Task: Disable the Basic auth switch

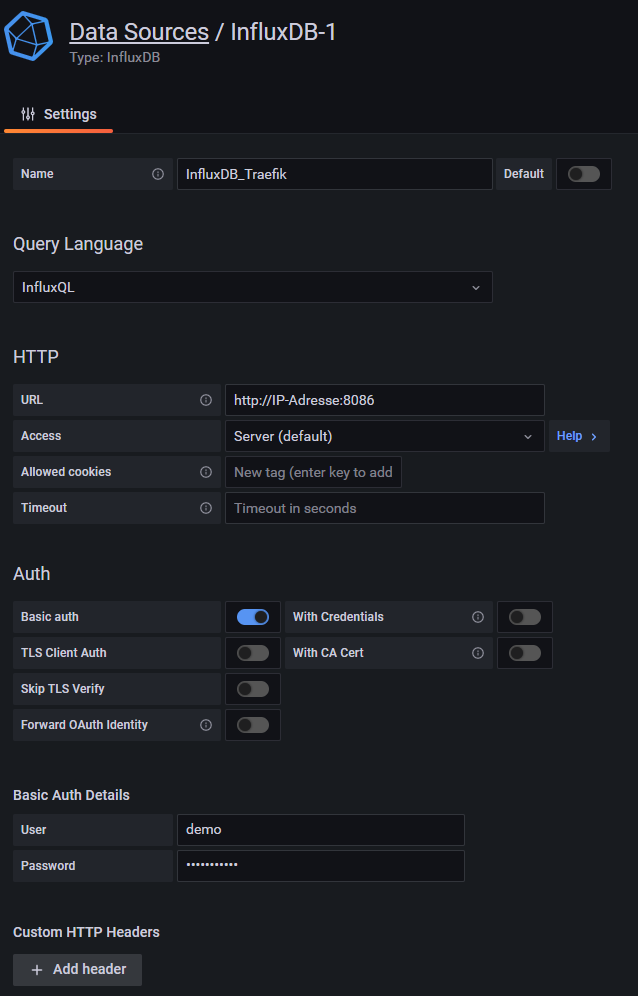Action: pyautogui.click(x=253, y=617)
